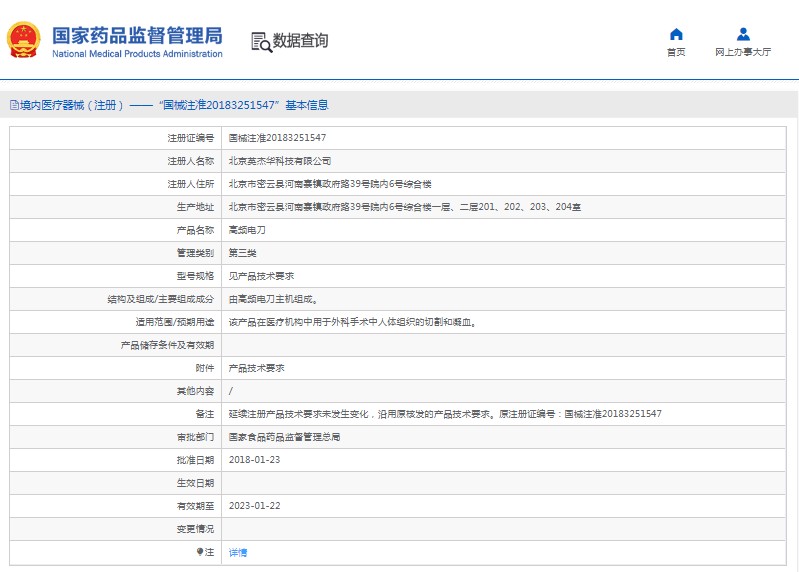Select 国家食品药品监督管理总局 approver
Screen dimensions: 799x572
[x=284, y=437]
